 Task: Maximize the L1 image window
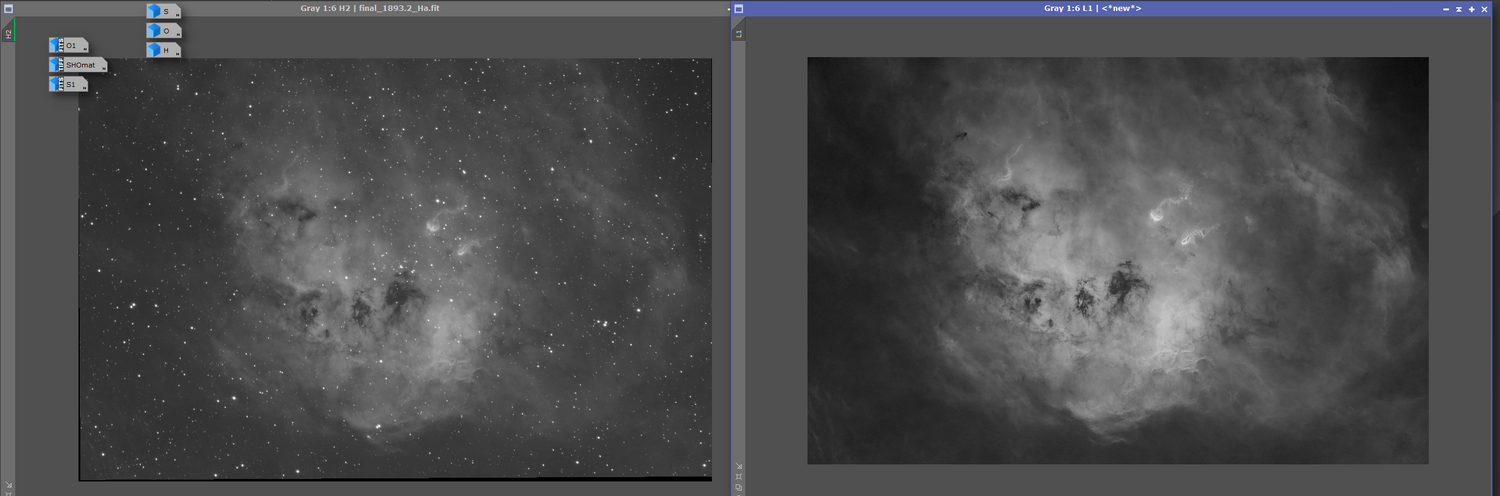coord(1472,8)
